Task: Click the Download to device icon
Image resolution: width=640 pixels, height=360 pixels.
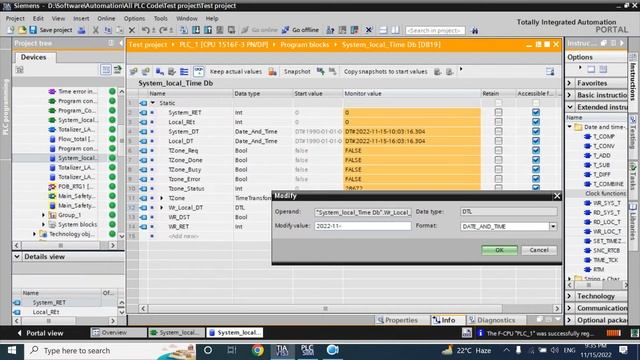Action: coord(196,30)
